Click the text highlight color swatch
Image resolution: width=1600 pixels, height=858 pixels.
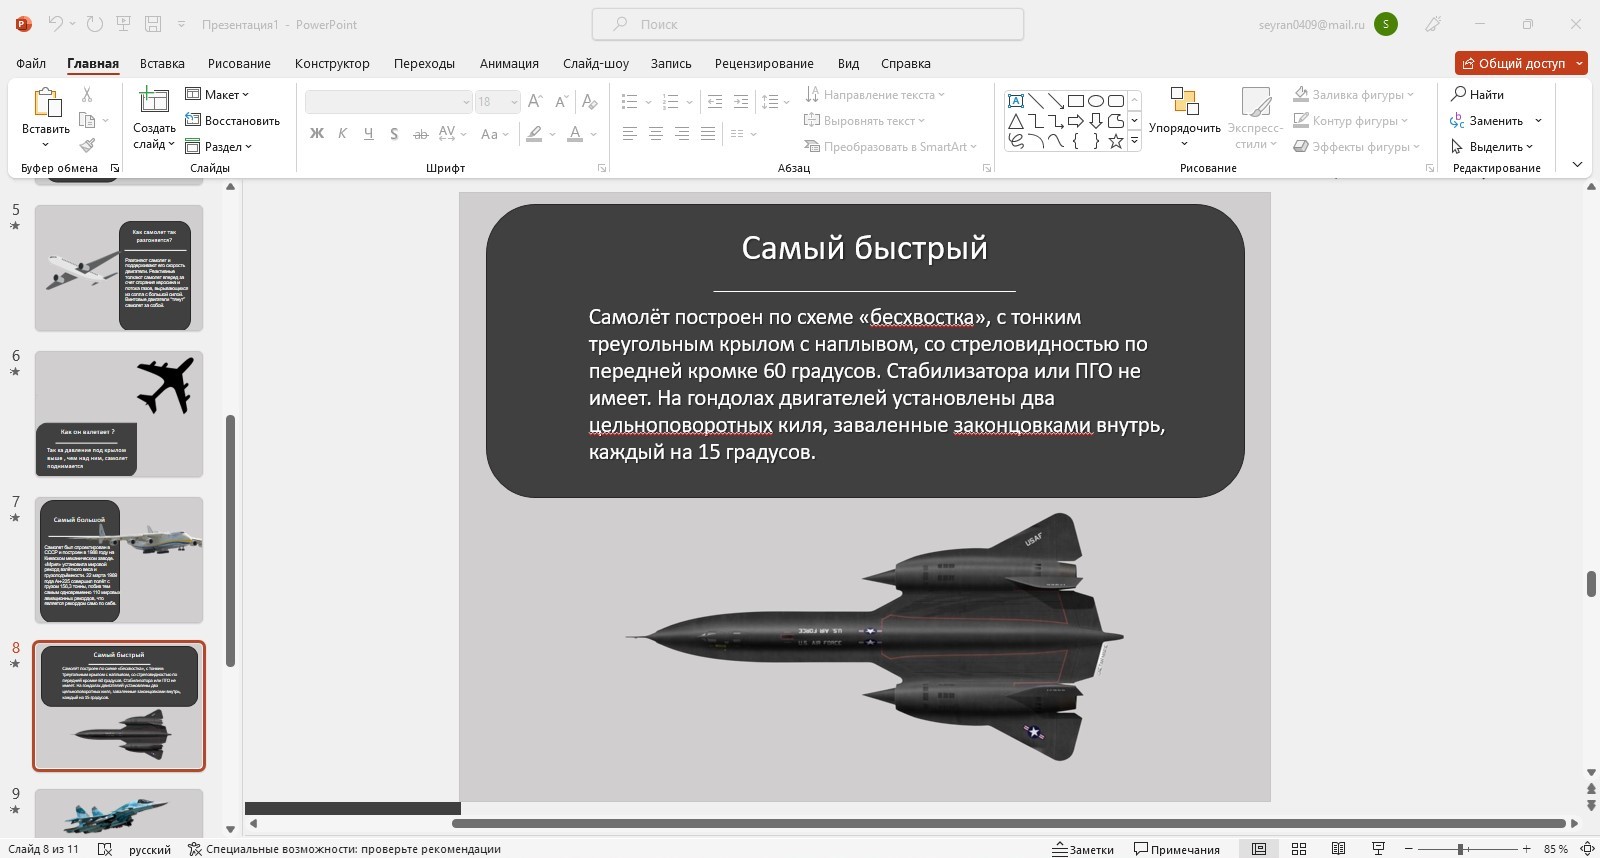point(535,133)
